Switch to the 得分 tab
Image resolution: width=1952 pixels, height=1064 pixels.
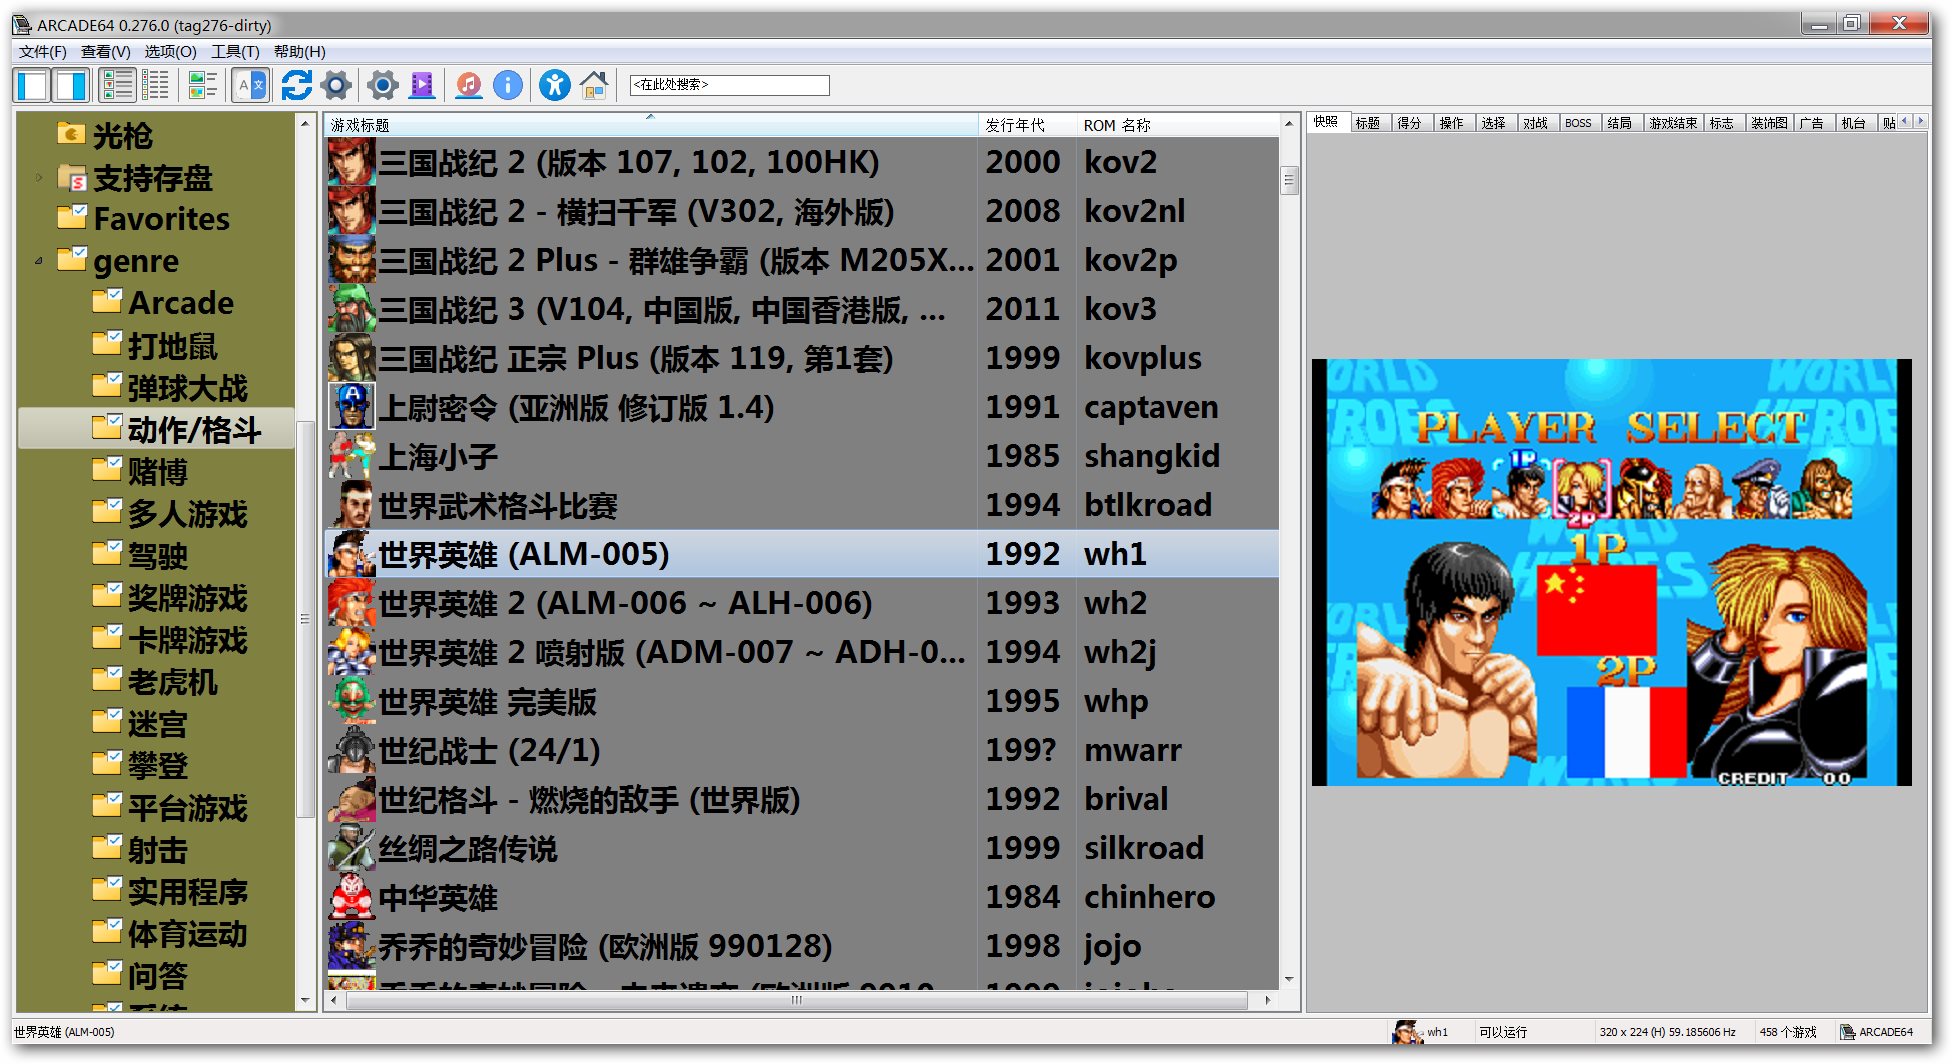(x=1410, y=123)
